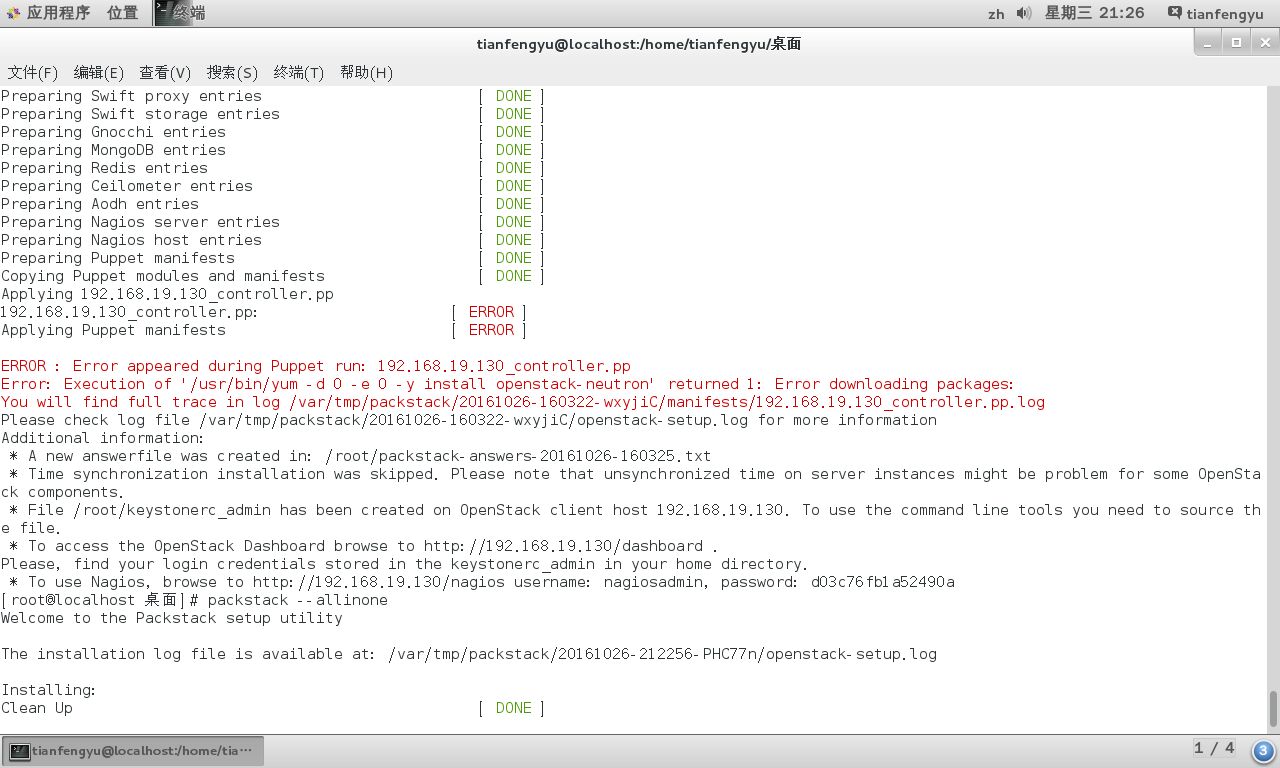1280x768 pixels.
Task: Click the line 'Preparing Redis entries'
Action: click(104, 168)
